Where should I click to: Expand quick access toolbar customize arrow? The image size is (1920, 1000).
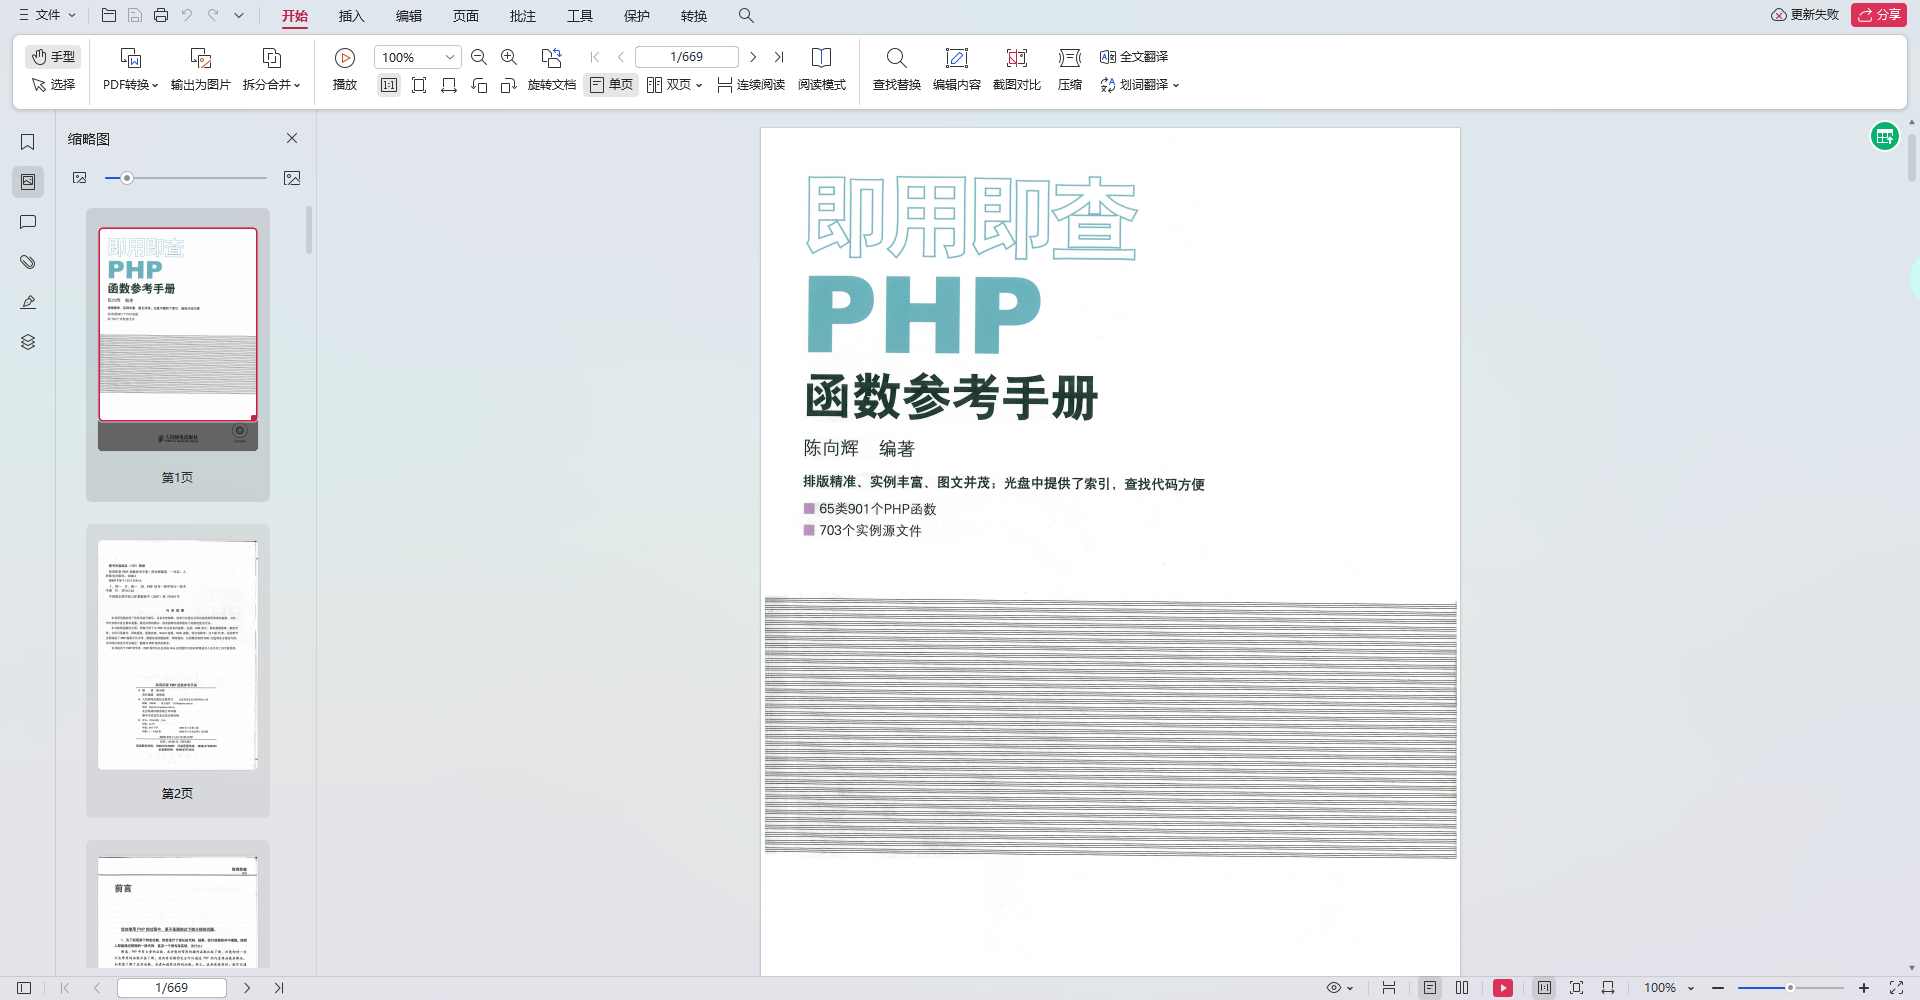pyautogui.click(x=239, y=16)
